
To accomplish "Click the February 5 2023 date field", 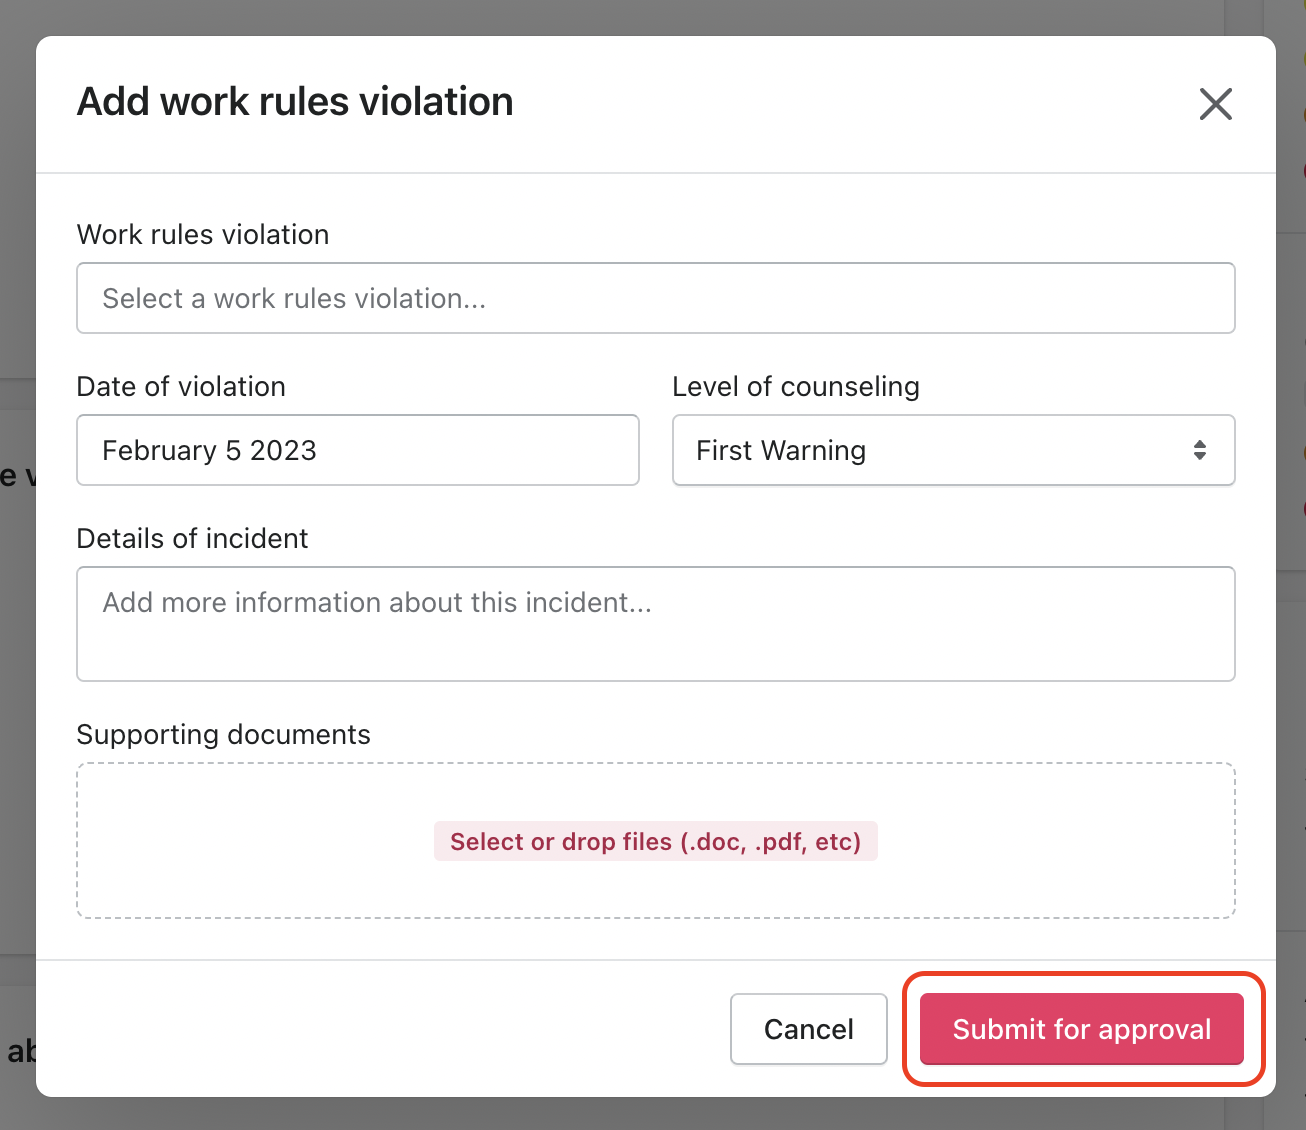I will pos(357,450).
